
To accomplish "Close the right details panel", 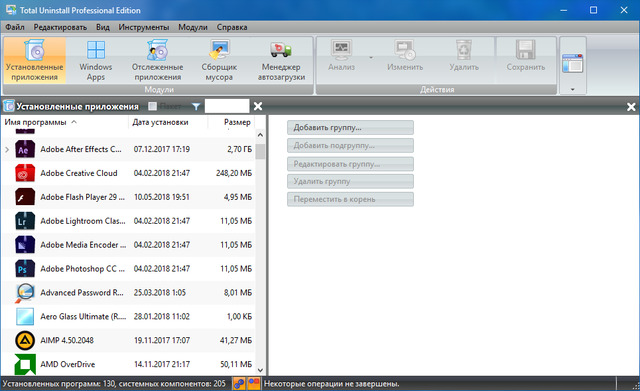I will (631, 107).
